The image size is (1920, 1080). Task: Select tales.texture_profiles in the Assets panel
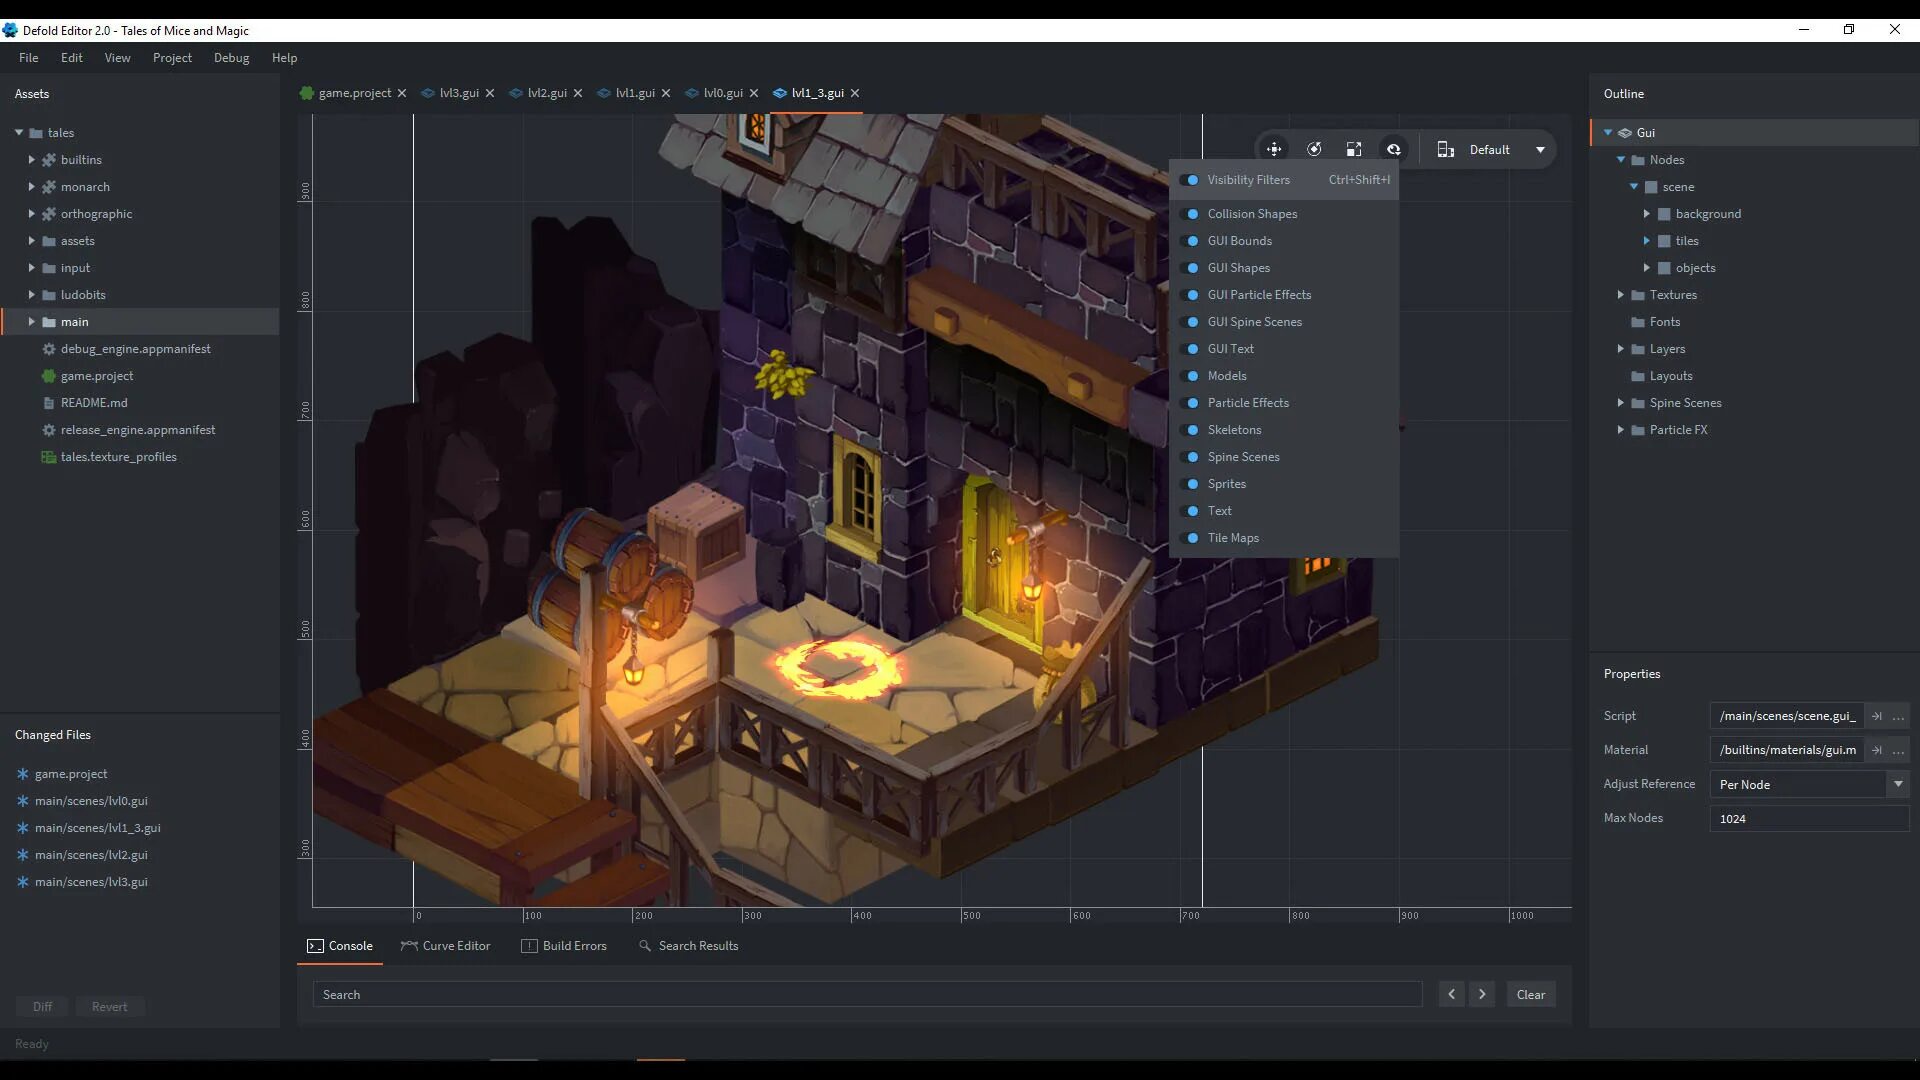click(x=117, y=456)
